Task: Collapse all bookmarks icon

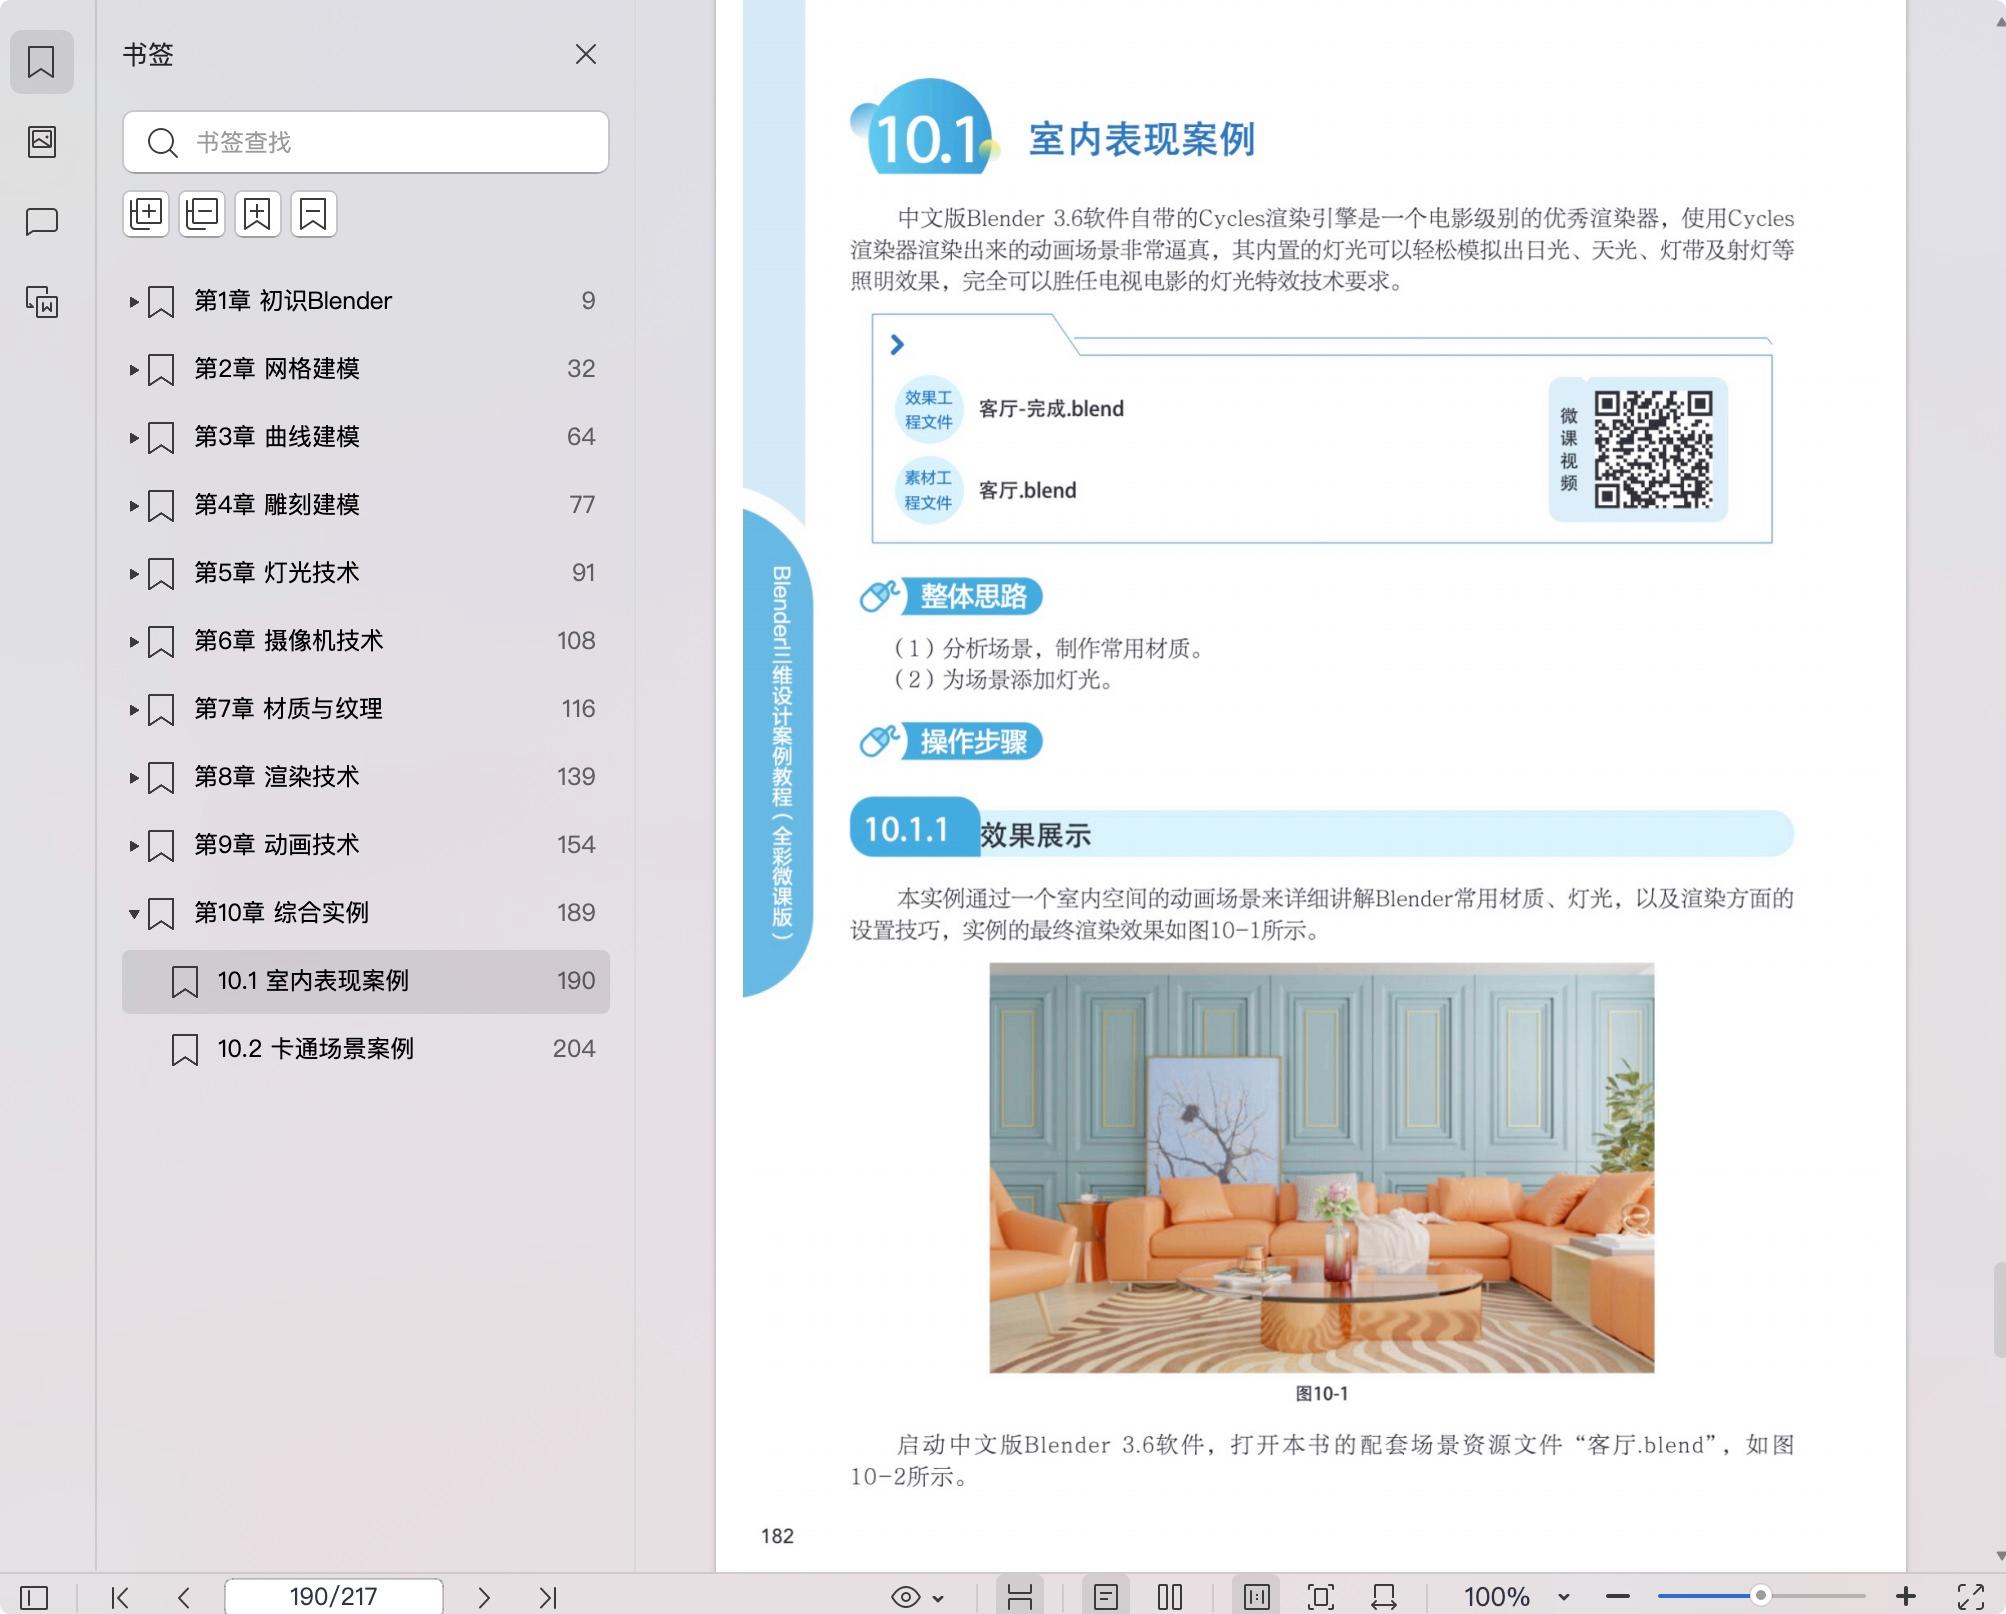Action: (x=202, y=214)
